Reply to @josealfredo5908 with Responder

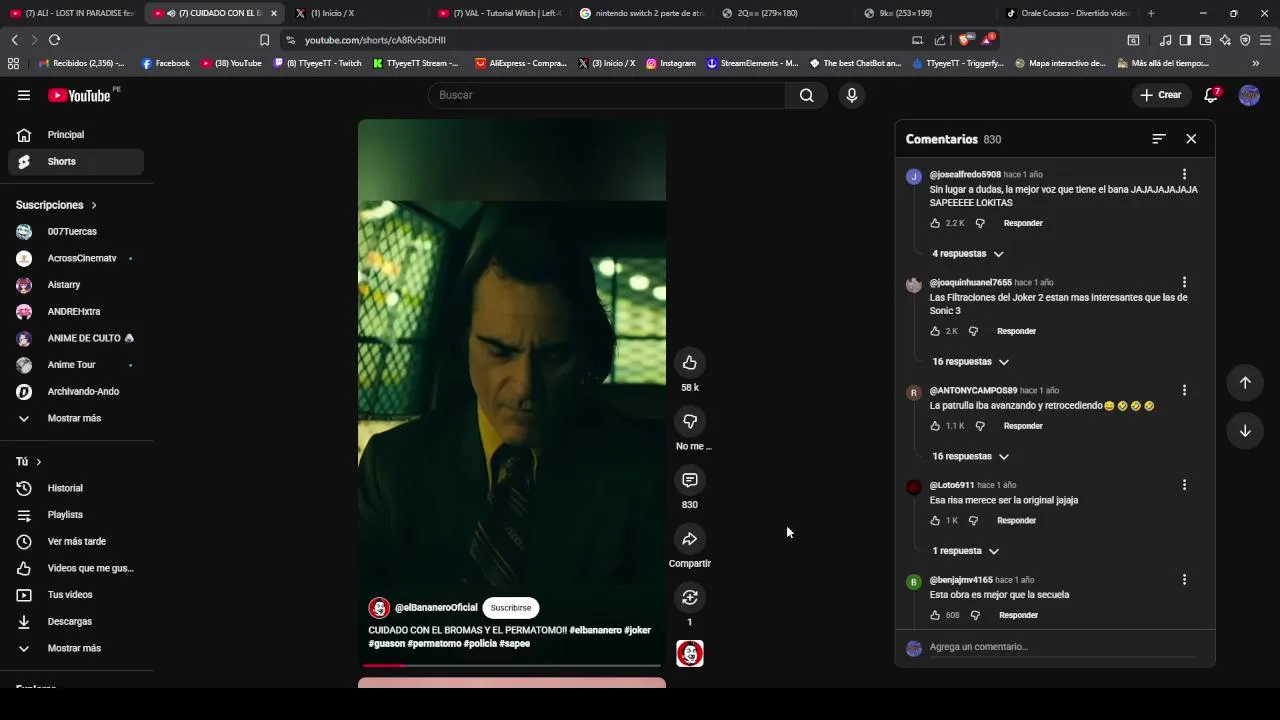(x=1023, y=223)
